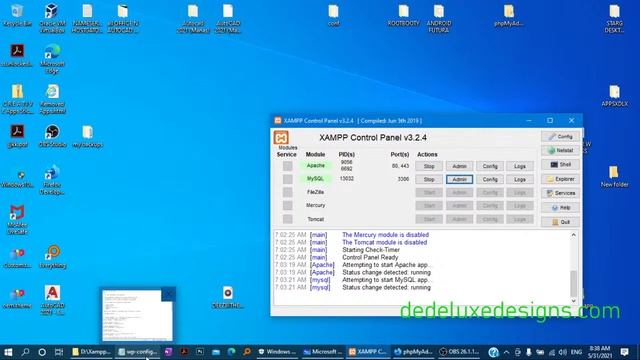Switch to phpMyAdmin Edge taskbar window

[413, 352]
